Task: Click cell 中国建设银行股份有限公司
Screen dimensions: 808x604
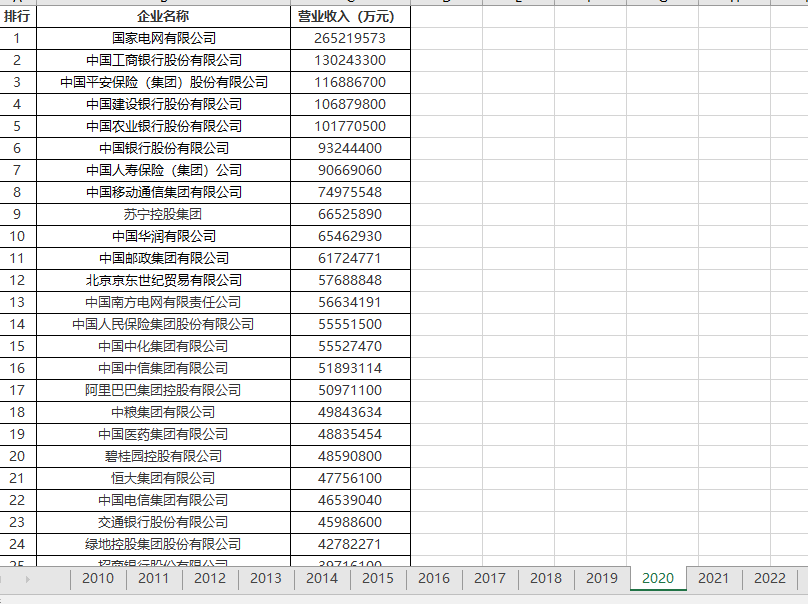Action: click(x=163, y=105)
